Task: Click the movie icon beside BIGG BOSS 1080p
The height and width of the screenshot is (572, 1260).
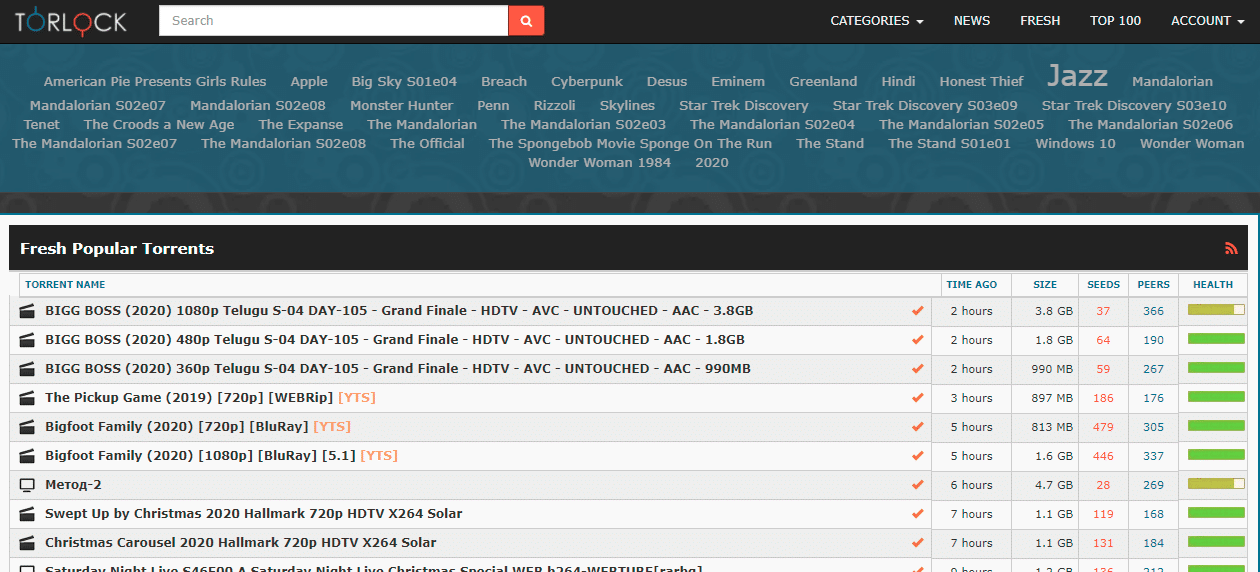Action: click(28, 311)
